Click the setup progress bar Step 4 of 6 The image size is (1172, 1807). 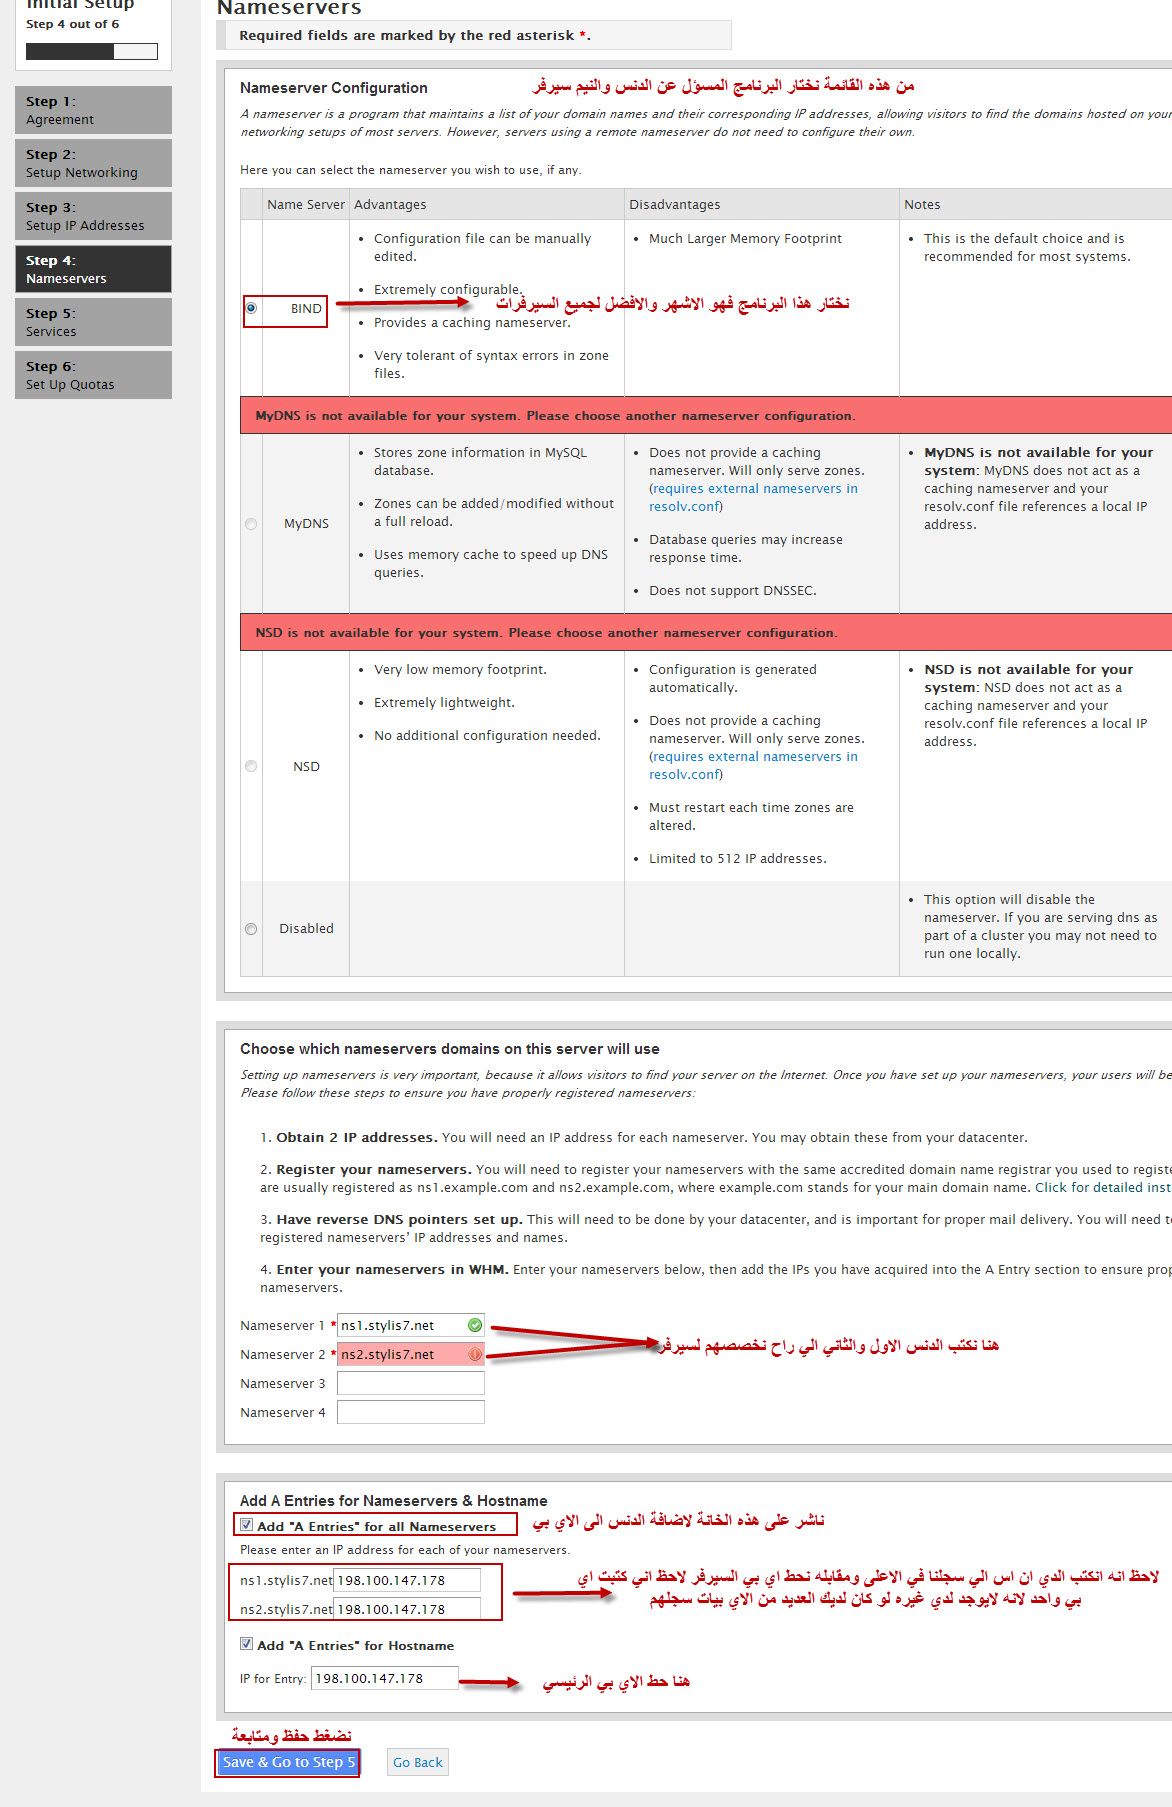(x=92, y=52)
